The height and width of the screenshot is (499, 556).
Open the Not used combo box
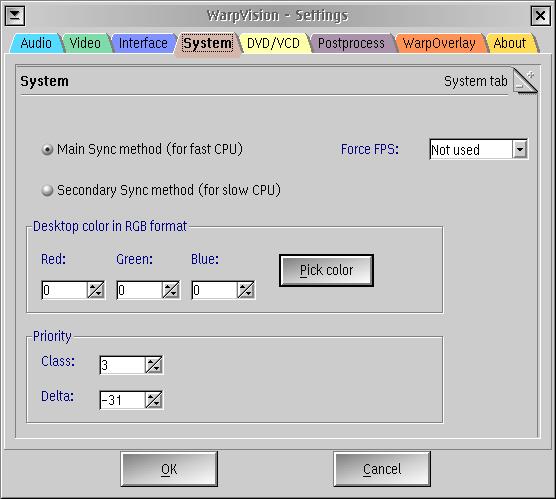(x=479, y=149)
